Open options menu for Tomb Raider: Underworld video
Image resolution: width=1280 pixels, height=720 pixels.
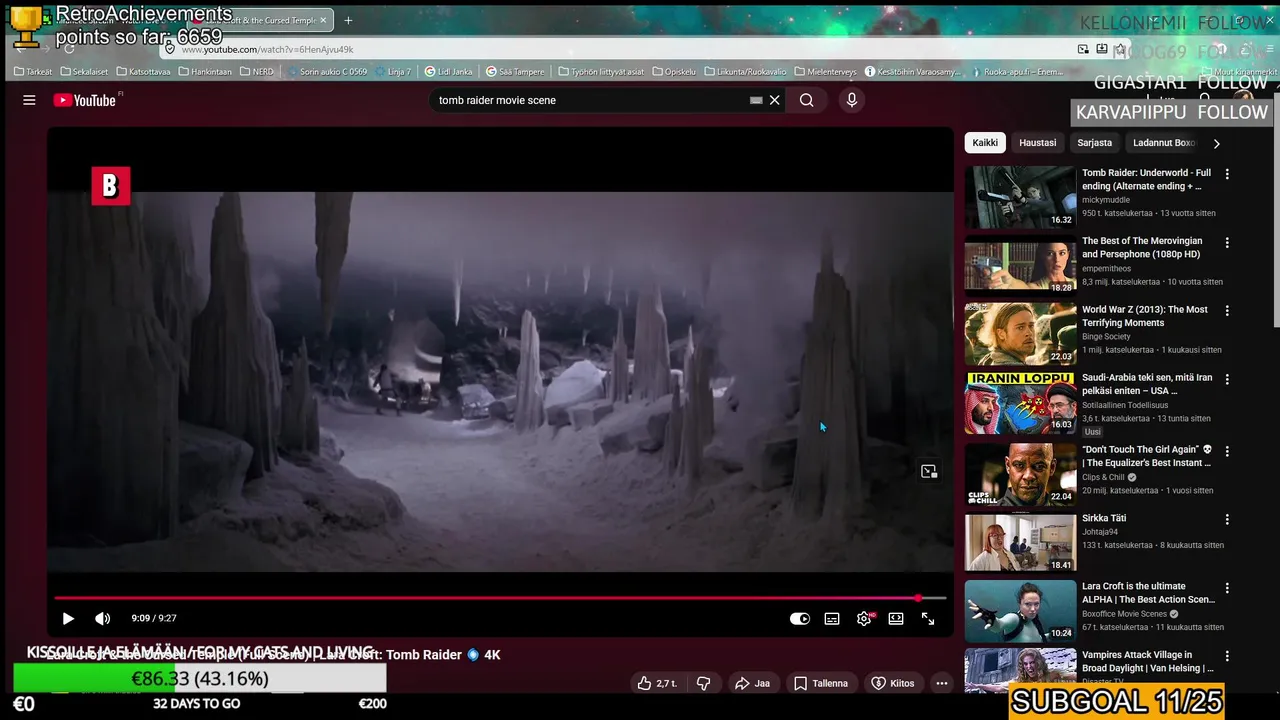pos(1227,174)
